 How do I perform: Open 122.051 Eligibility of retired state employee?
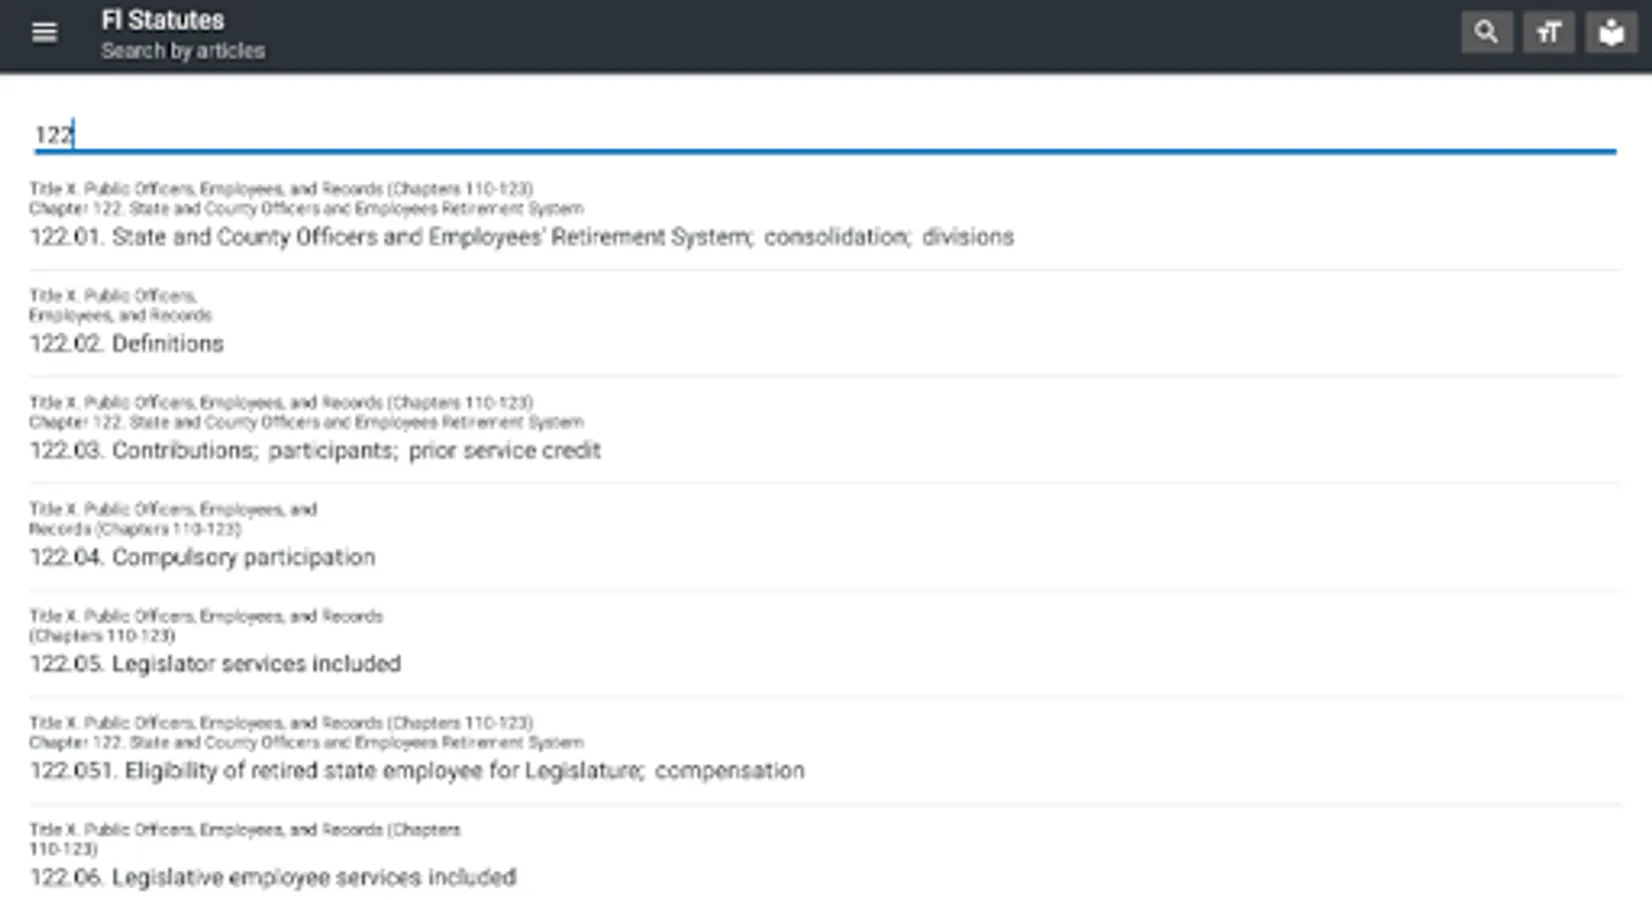(x=417, y=771)
